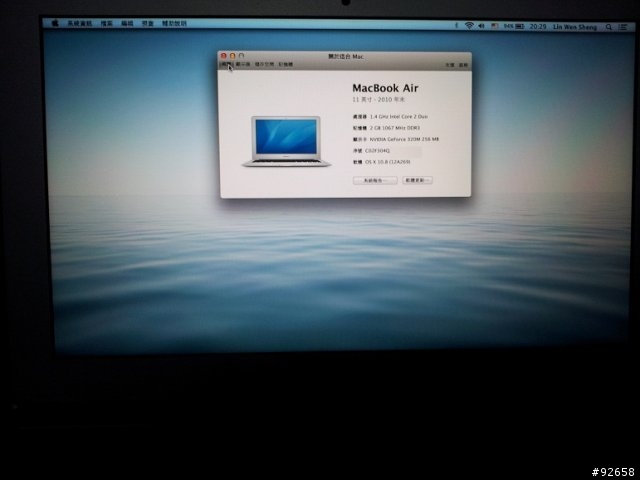Close the About This Mac window
The image size is (640, 480).
point(224,56)
